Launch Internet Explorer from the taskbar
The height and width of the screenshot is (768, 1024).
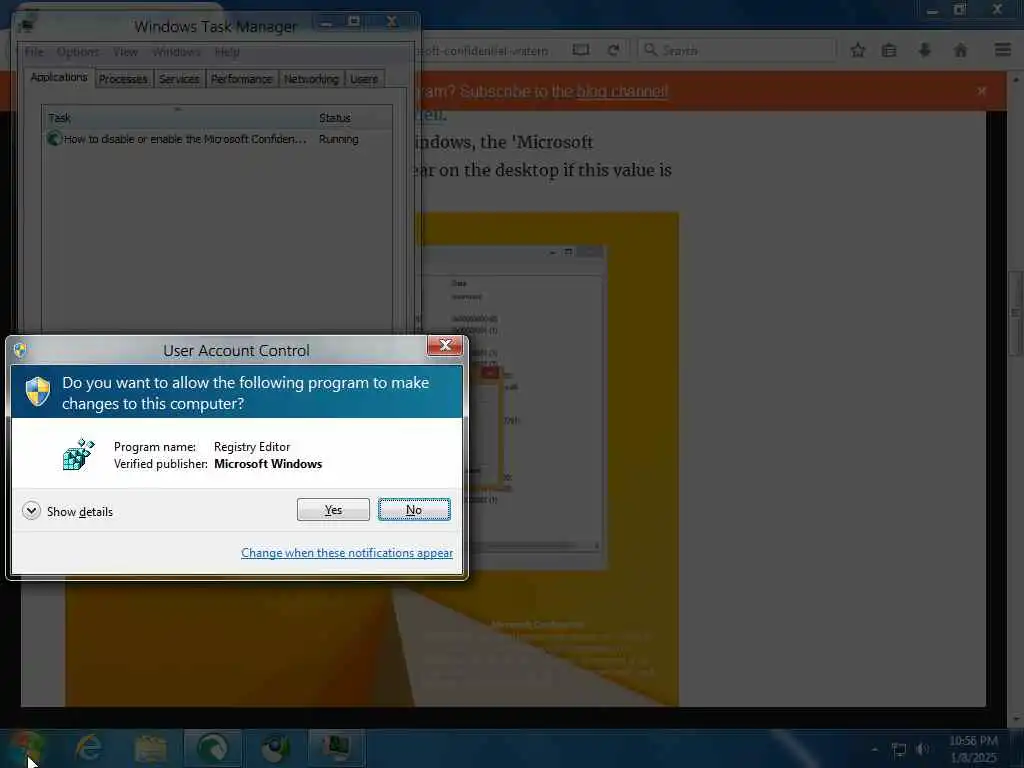[x=88, y=748]
